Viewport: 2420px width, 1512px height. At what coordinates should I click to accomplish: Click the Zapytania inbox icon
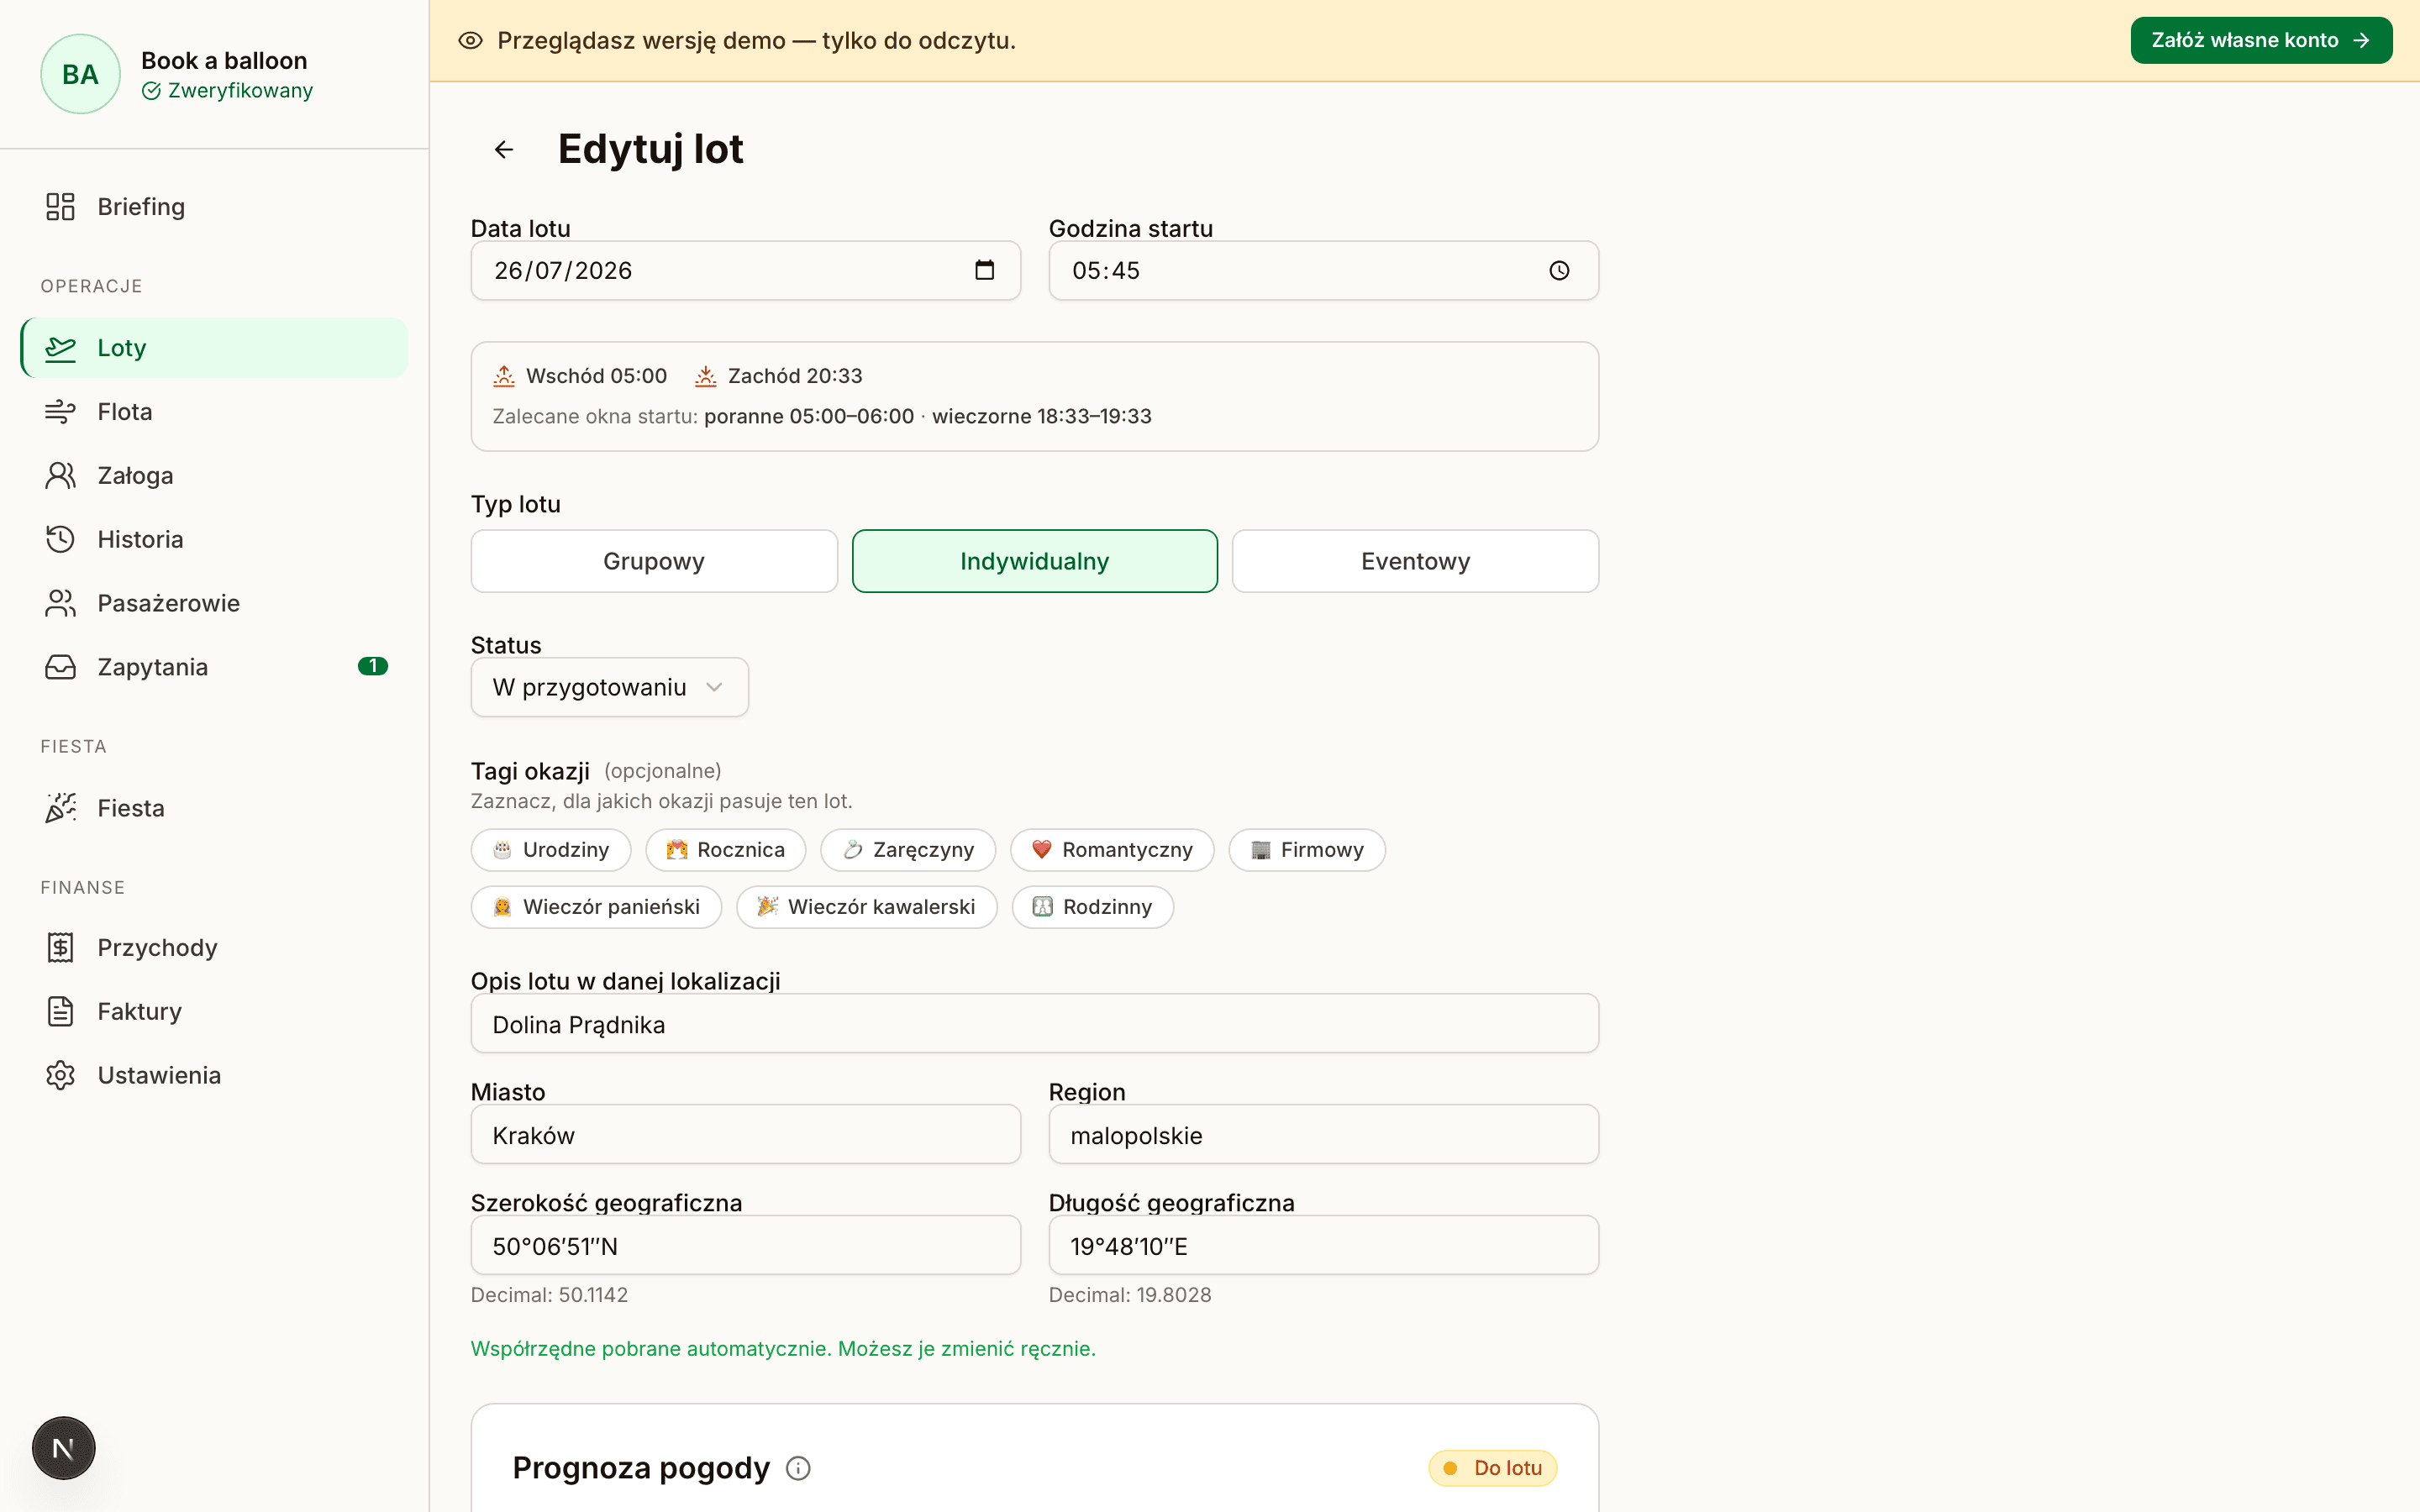60,667
